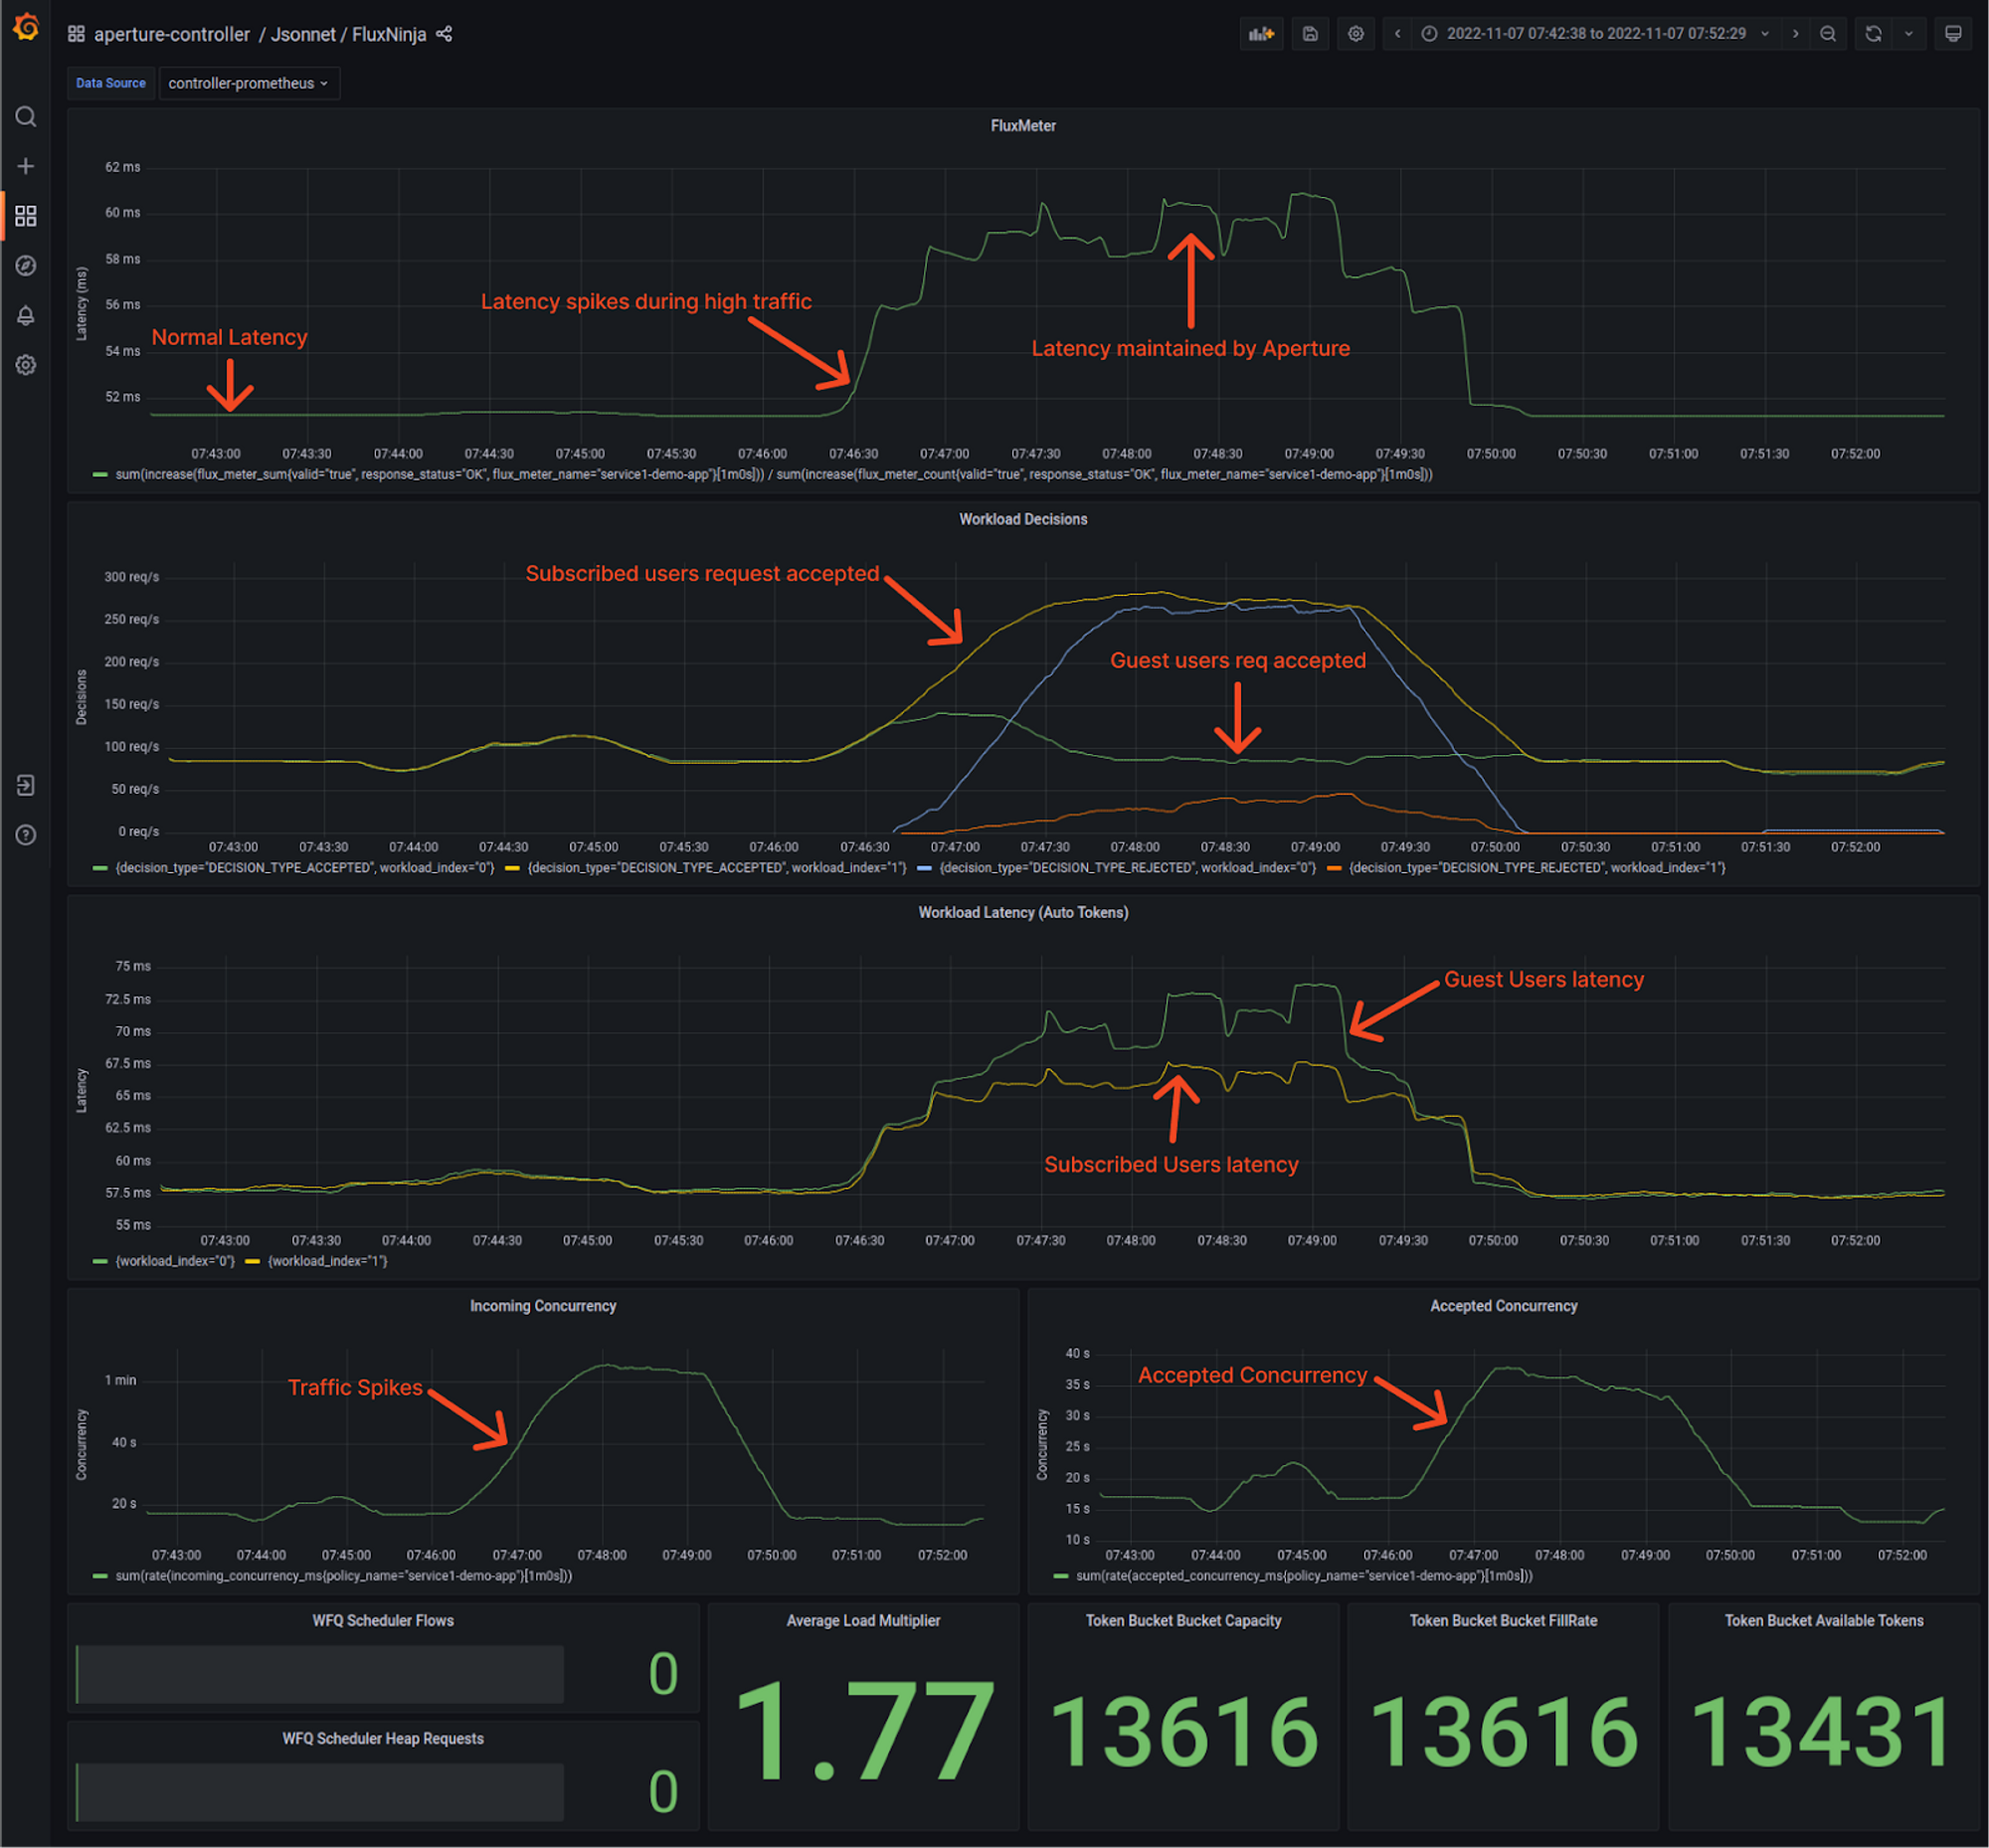
Task: Click the WFQ Scheduler Flows bar gauge
Action: pyautogui.click(x=319, y=1675)
